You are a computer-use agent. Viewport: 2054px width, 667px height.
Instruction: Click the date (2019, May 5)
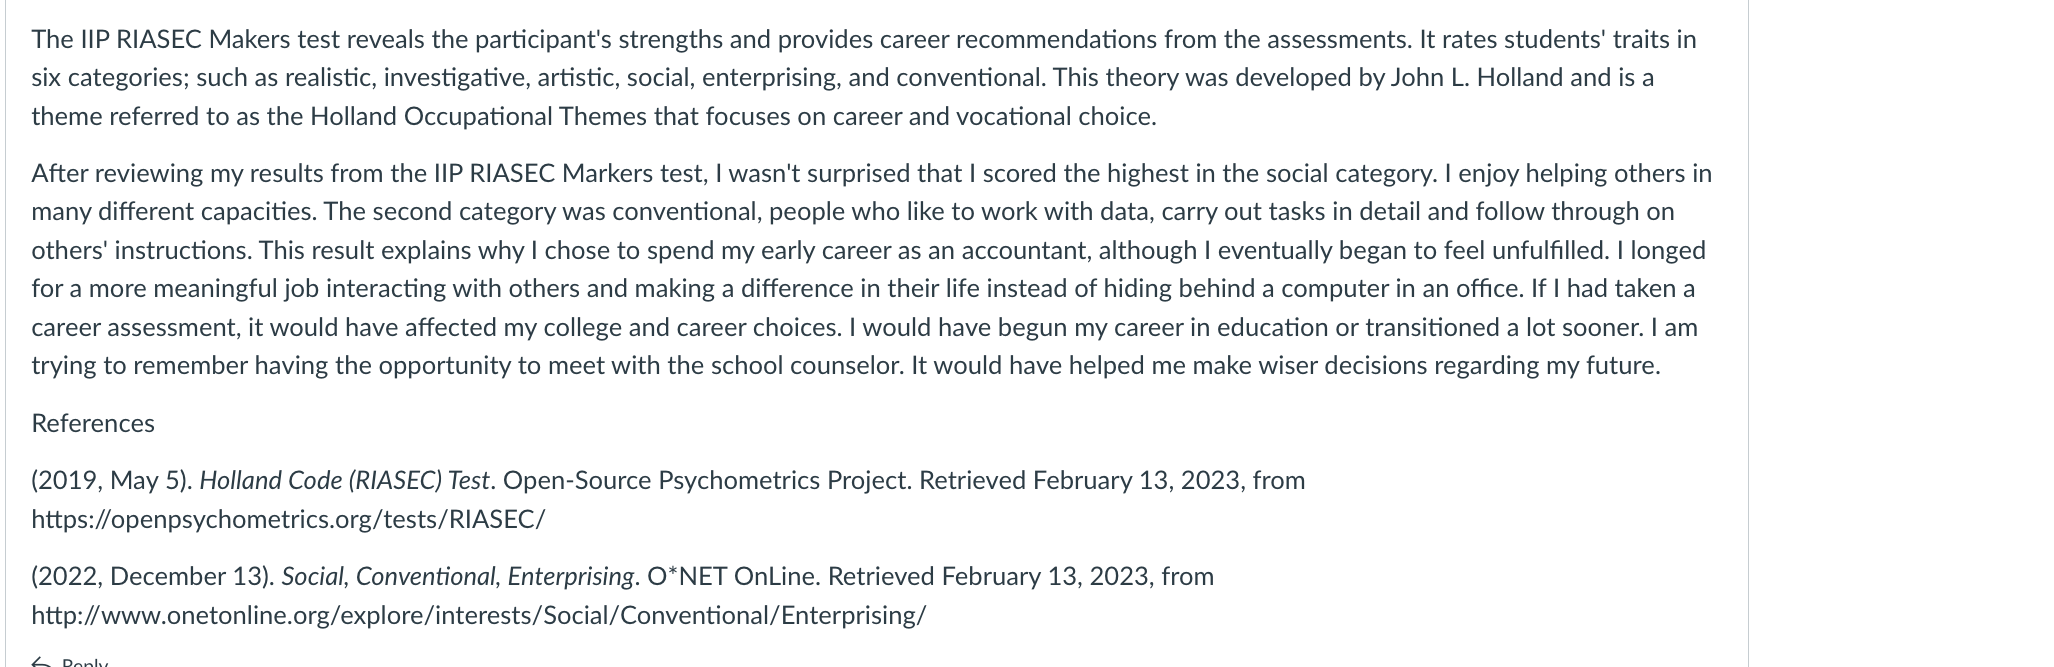tap(112, 481)
